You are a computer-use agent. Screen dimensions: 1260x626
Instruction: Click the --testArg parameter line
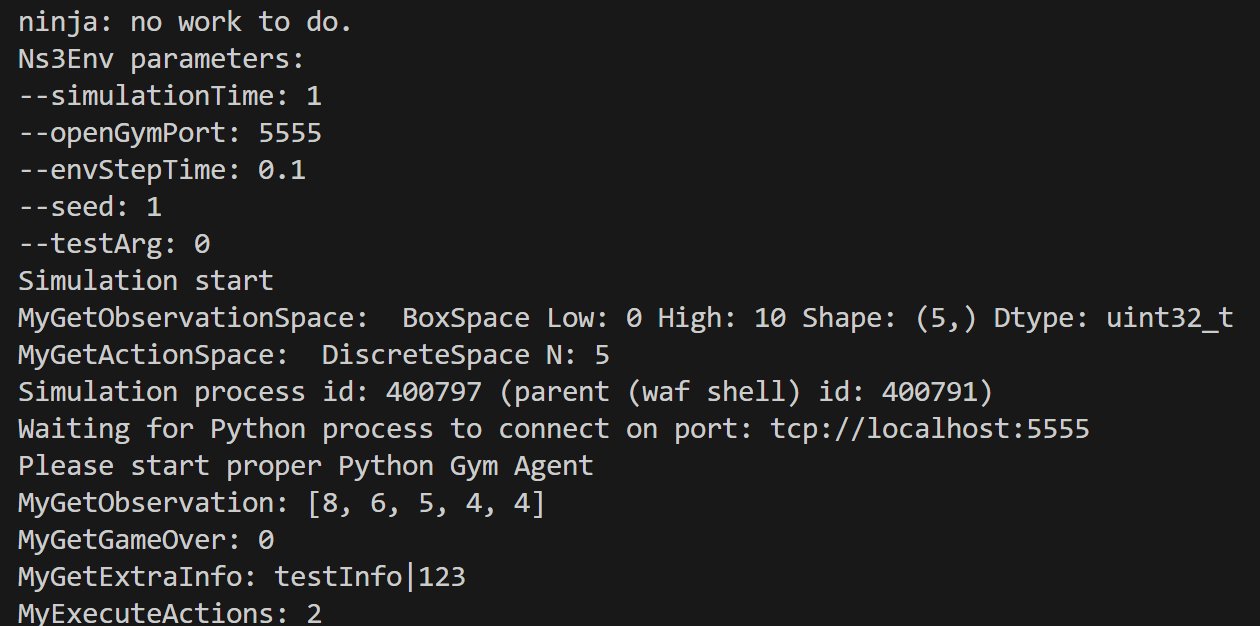(x=113, y=244)
